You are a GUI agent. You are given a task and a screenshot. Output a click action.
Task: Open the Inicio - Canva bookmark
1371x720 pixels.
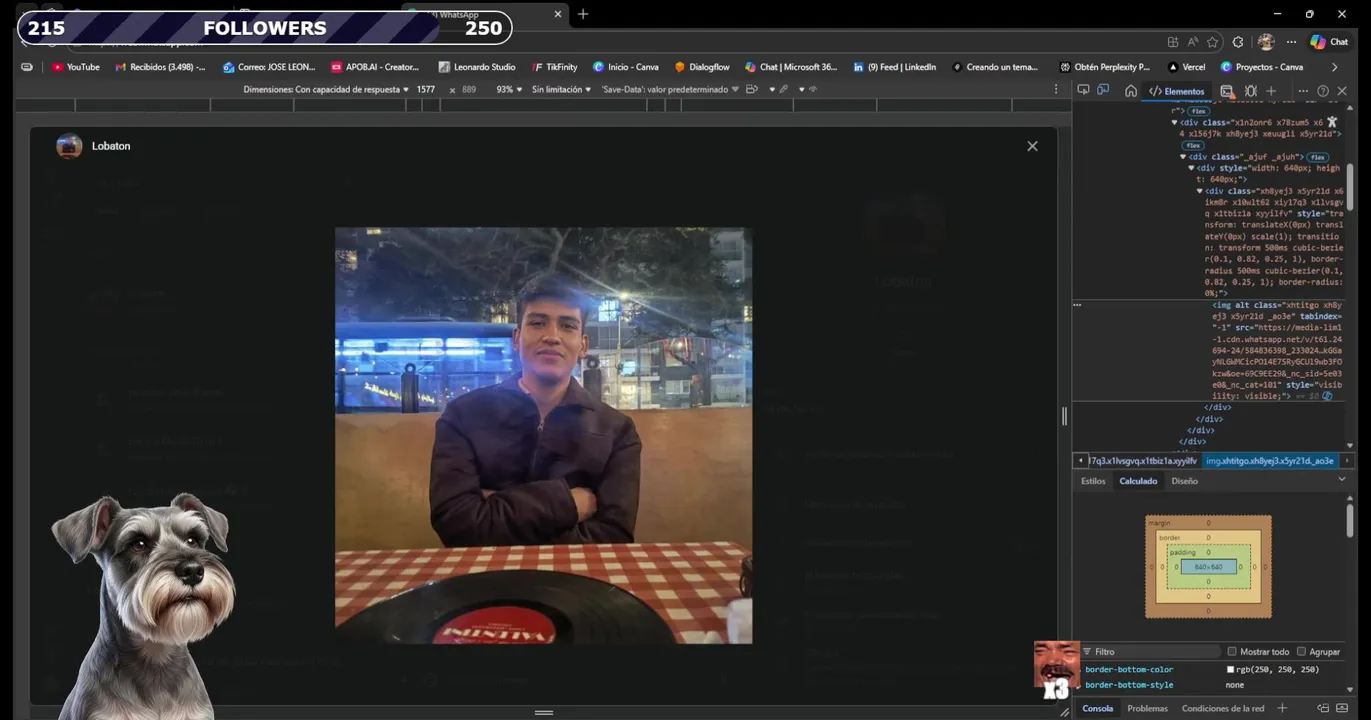(626, 67)
